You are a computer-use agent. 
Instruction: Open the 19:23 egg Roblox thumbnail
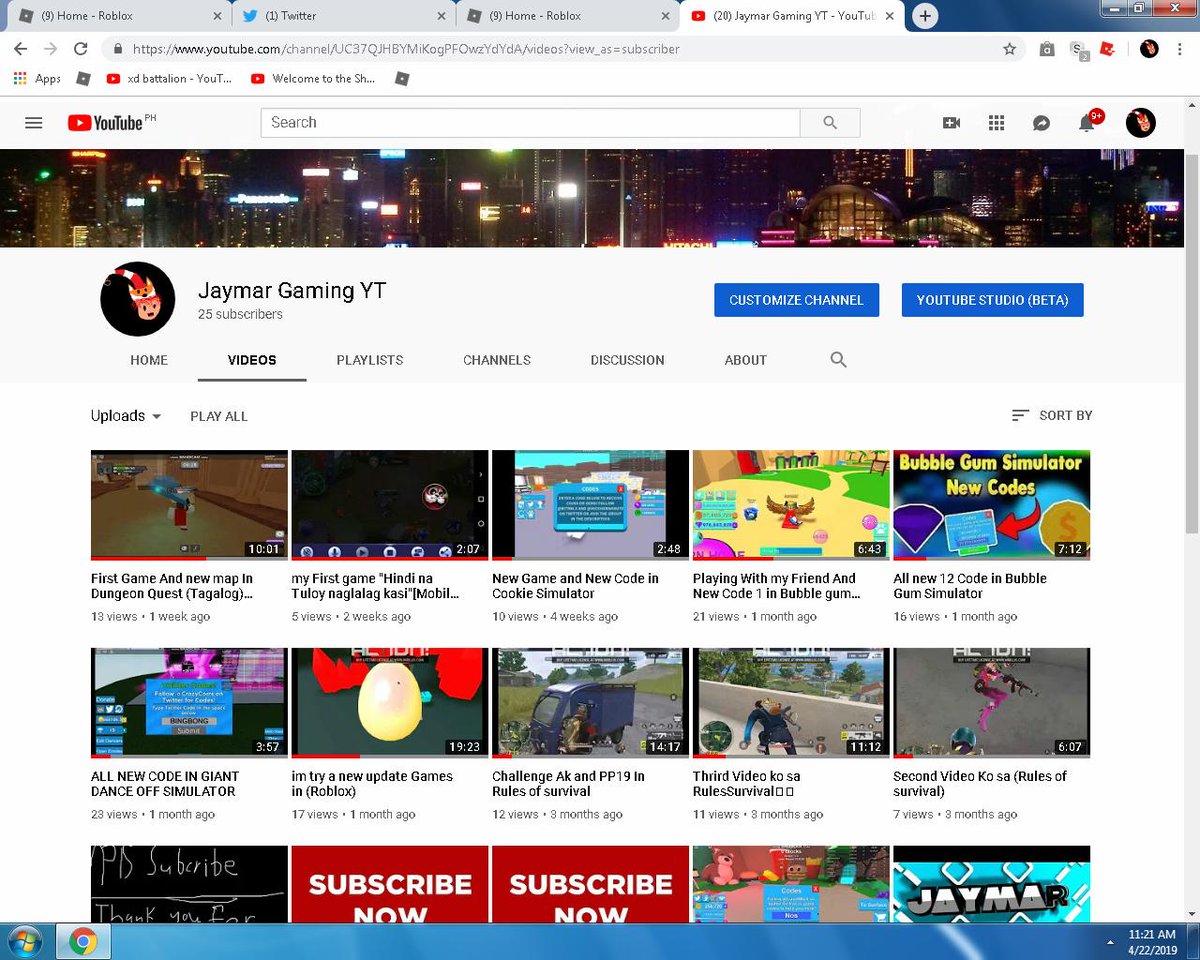click(390, 703)
